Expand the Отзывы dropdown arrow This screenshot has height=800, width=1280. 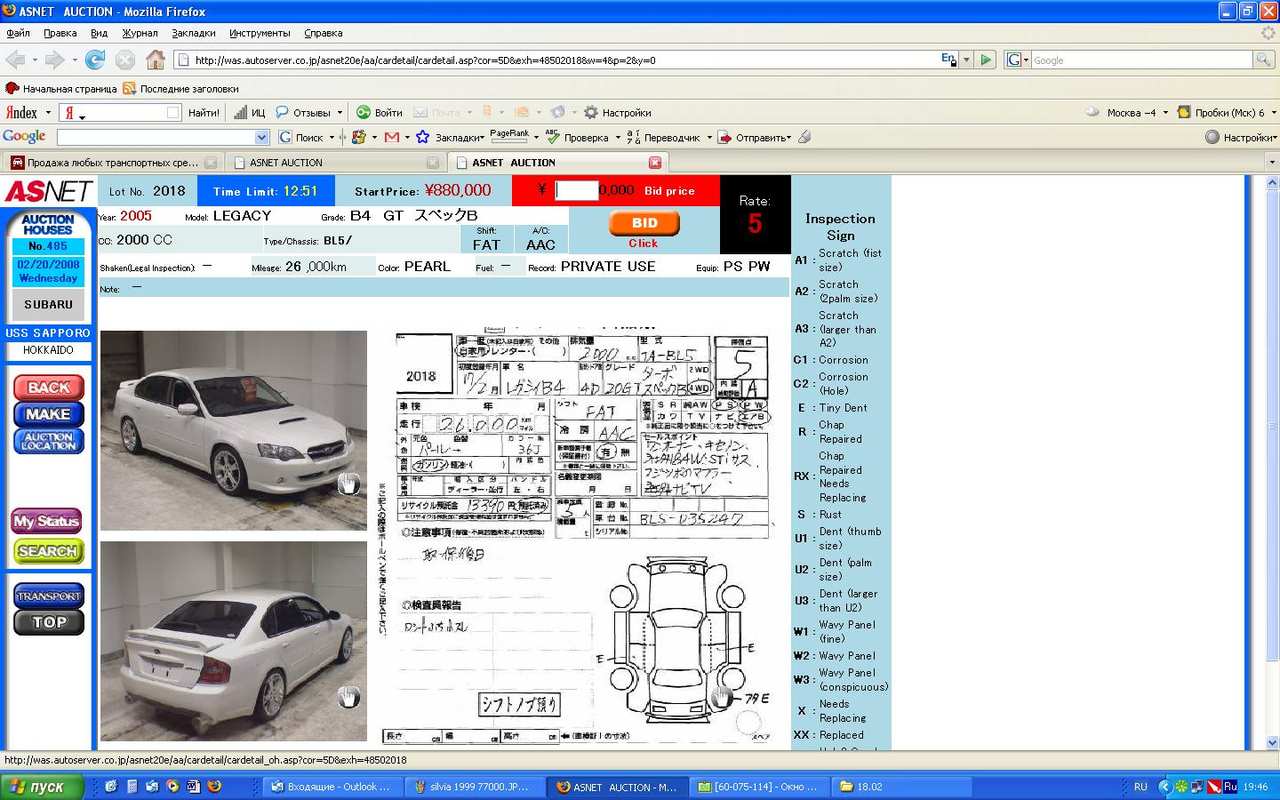click(x=340, y=113)
